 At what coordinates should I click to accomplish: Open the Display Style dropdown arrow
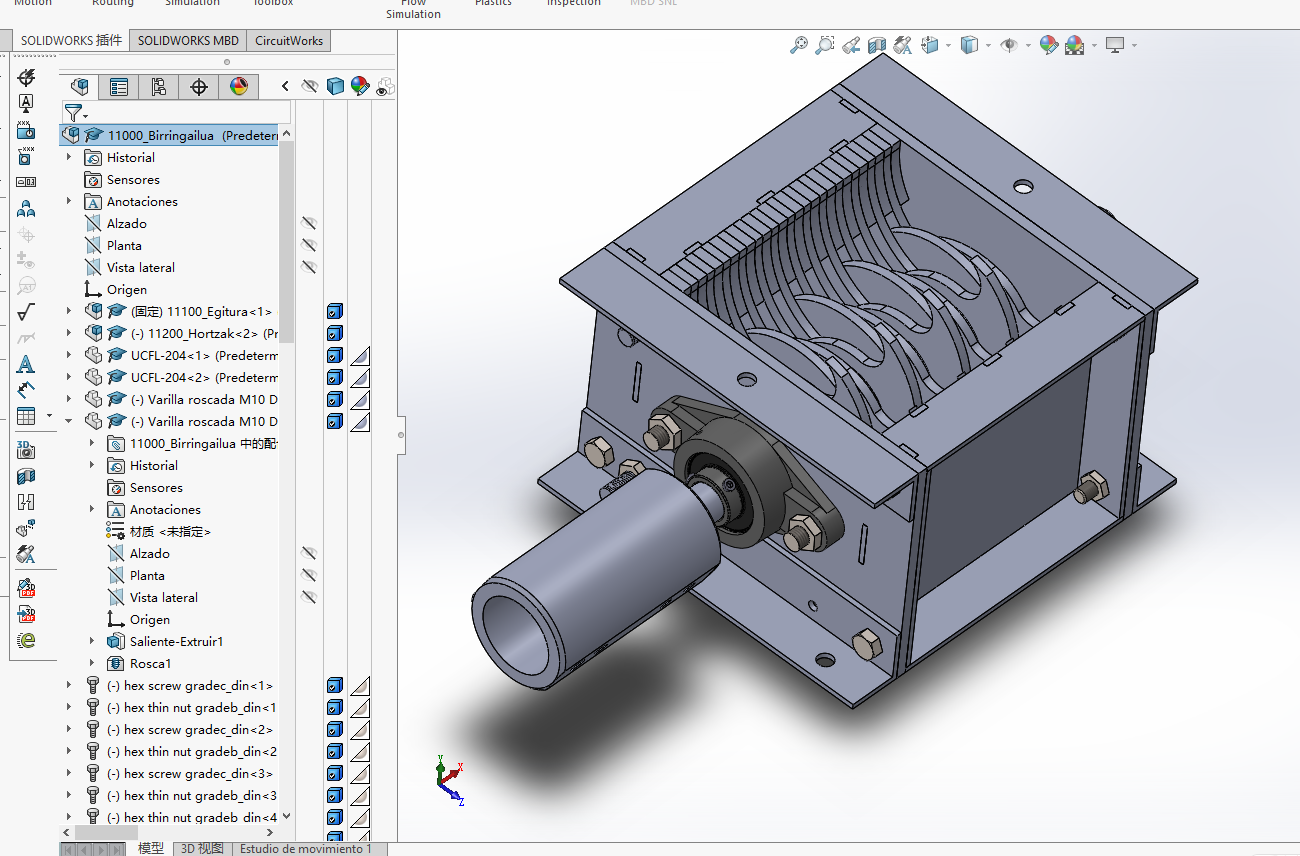[988, 46]
